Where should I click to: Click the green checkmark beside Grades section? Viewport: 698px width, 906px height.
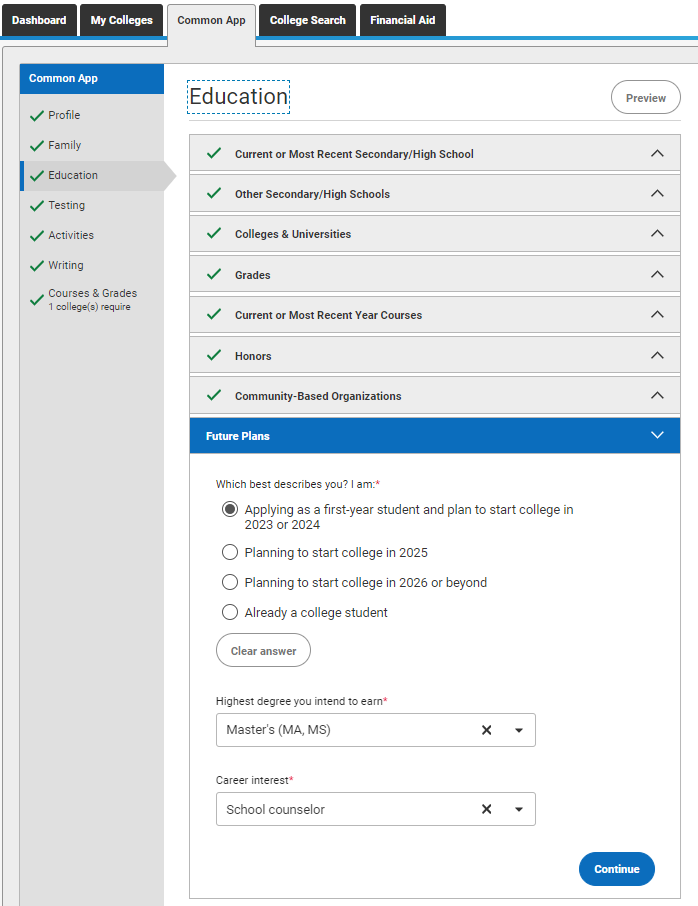coord(214,274)
